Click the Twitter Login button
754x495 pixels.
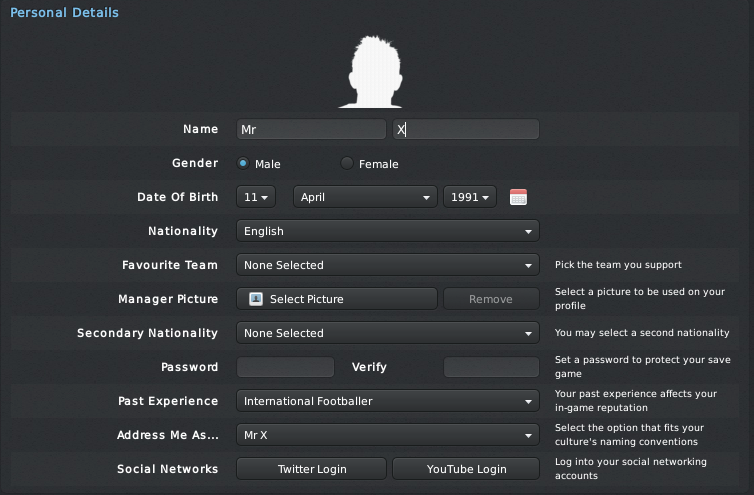[312, 469]
